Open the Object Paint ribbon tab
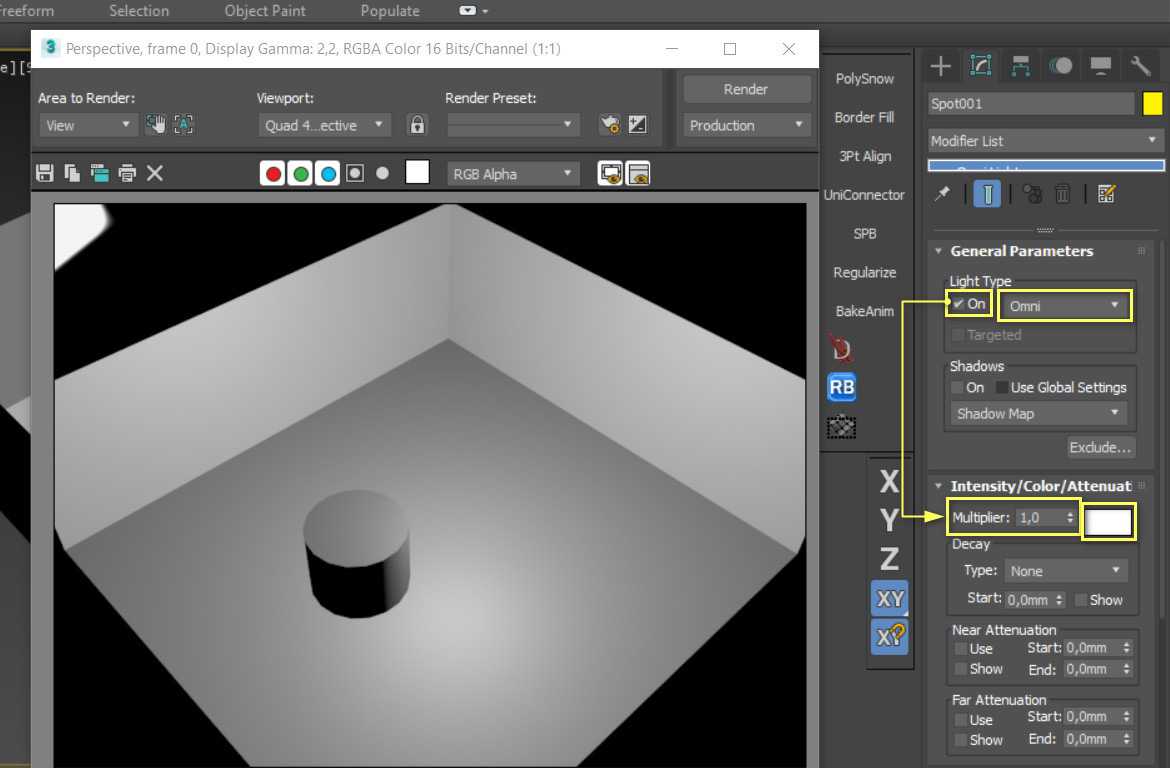 click(x=266, y=11)
